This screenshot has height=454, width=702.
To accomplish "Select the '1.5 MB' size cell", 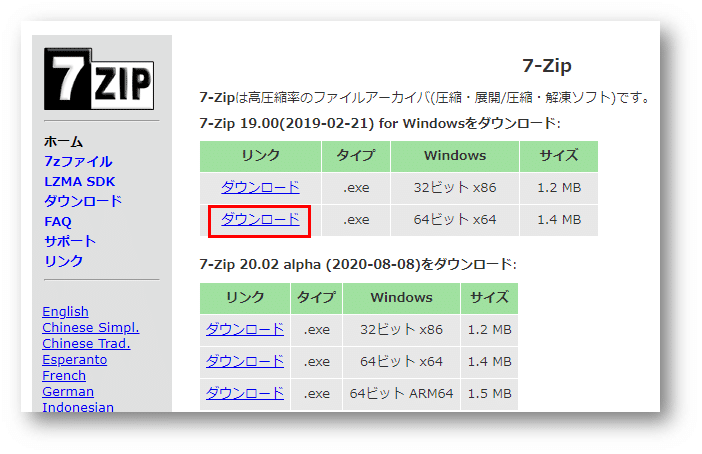I will tap(489, 394).
